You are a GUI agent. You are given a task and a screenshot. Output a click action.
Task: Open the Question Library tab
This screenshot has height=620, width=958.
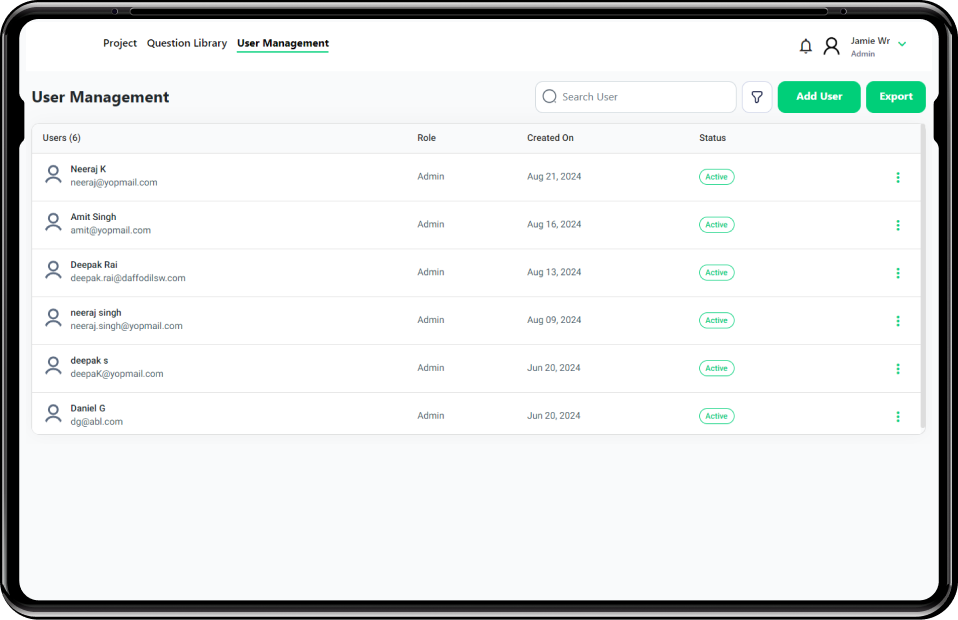[187, 43]
